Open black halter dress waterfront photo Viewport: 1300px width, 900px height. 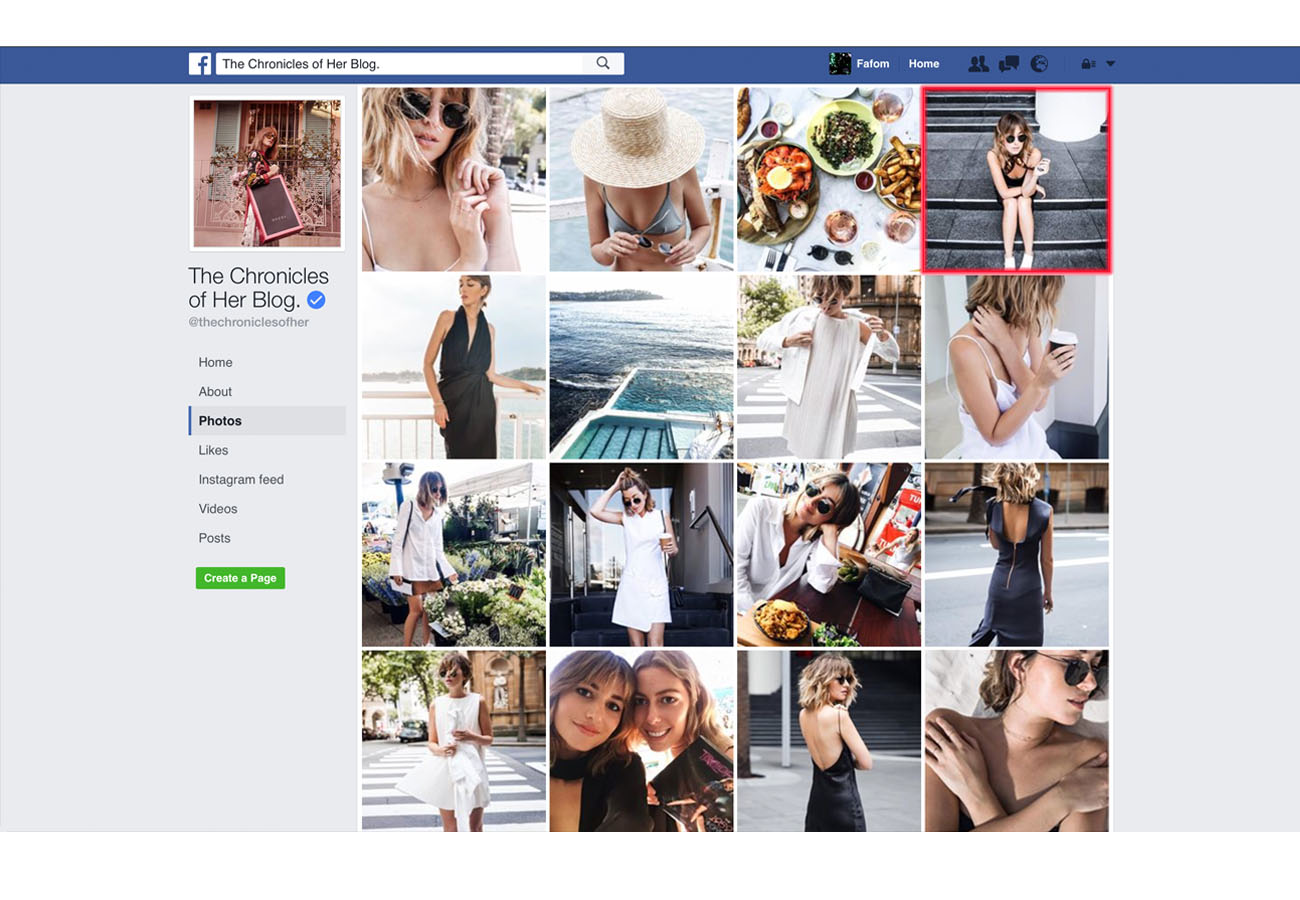(454, 367)
